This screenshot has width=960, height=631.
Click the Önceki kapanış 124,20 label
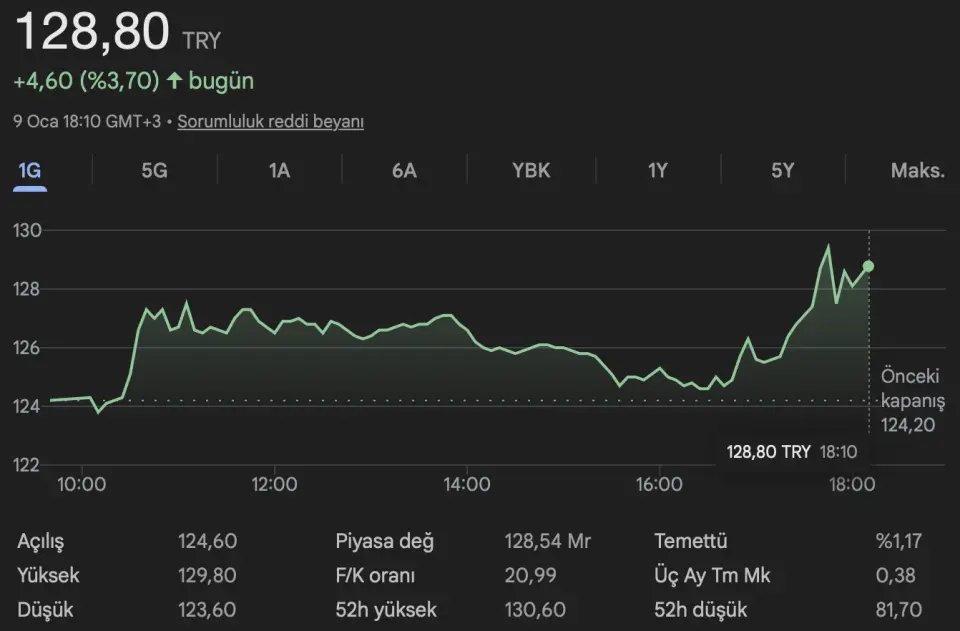click(912, 401)
